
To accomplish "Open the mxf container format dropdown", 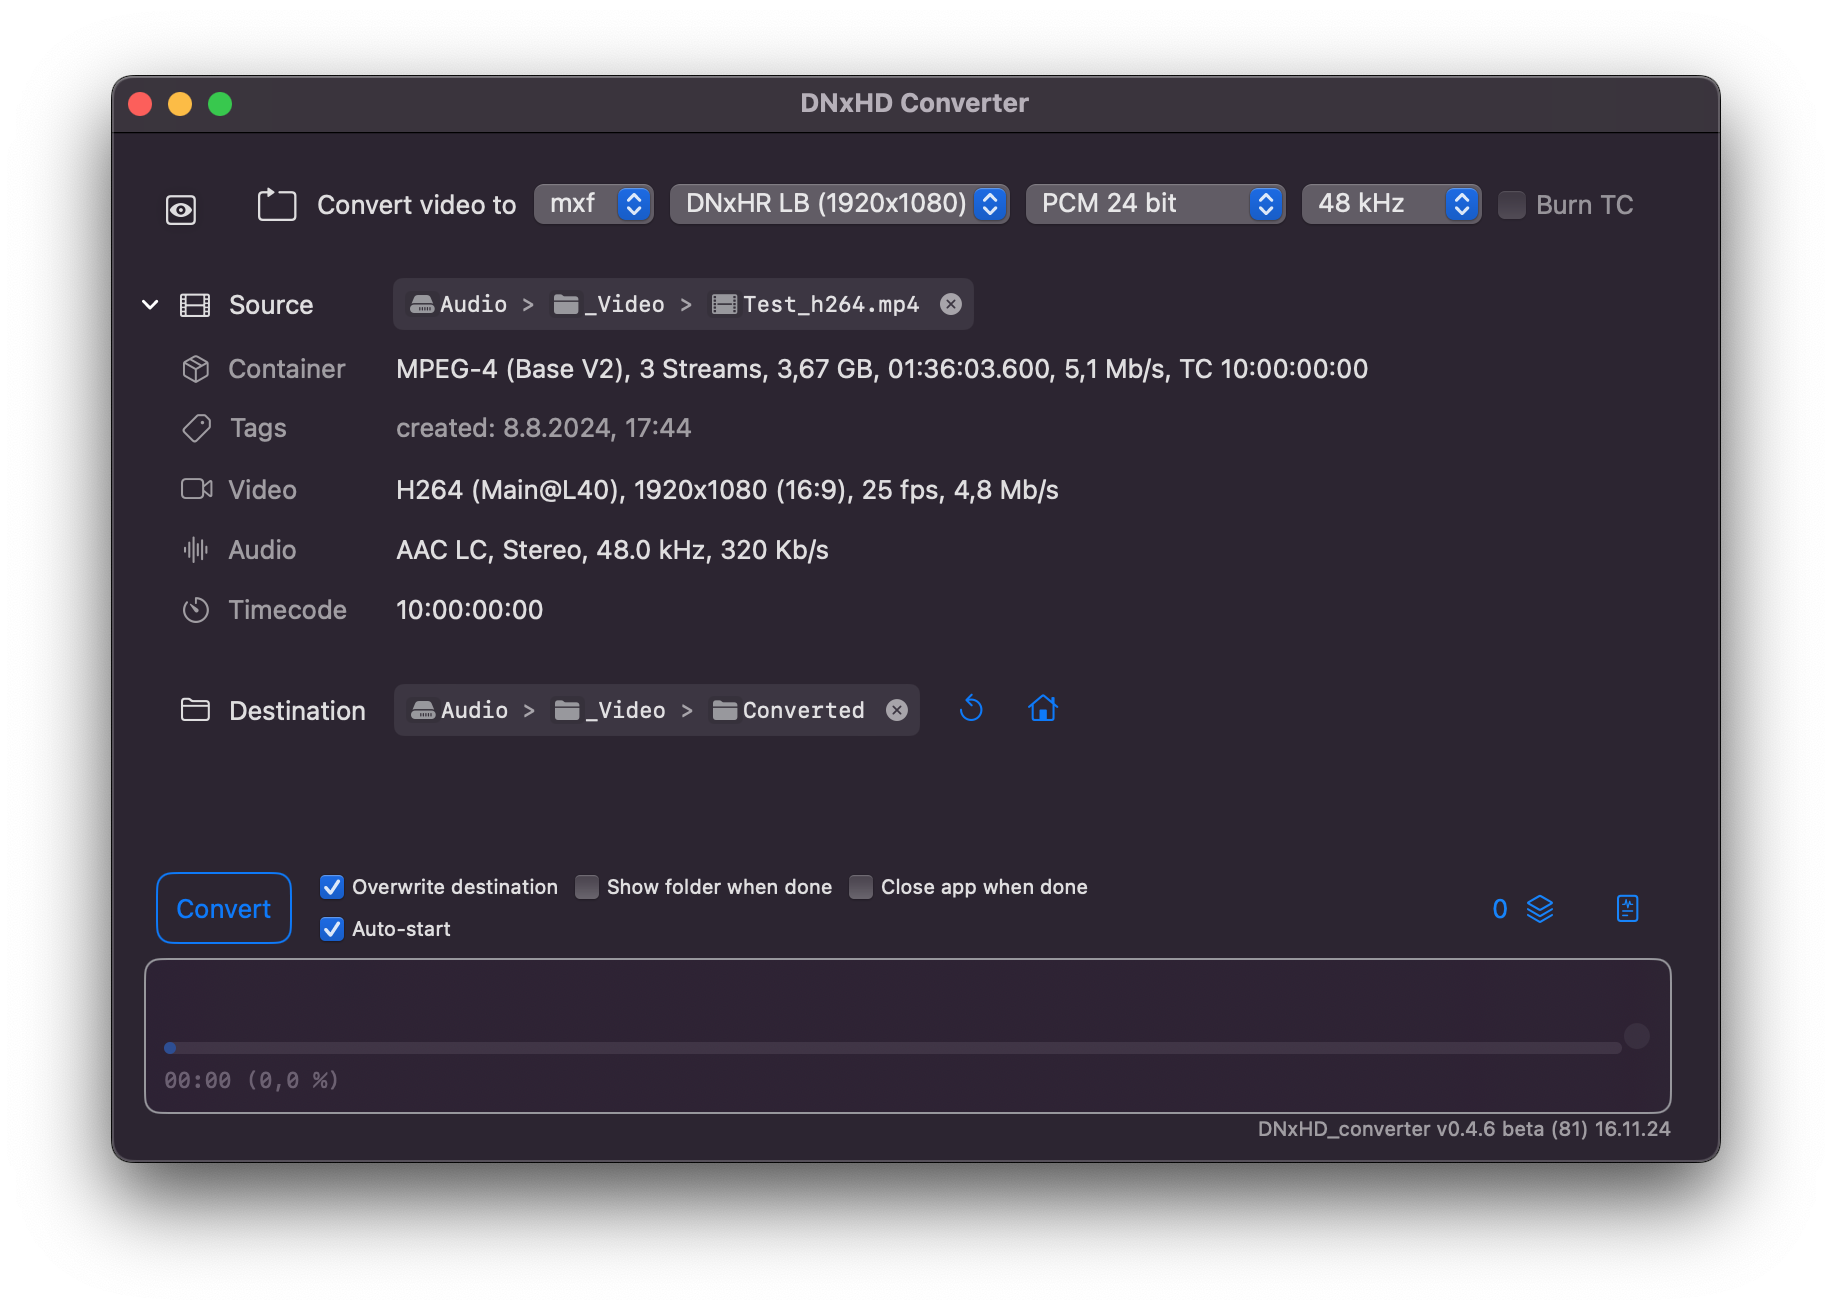I will [593, 204].
